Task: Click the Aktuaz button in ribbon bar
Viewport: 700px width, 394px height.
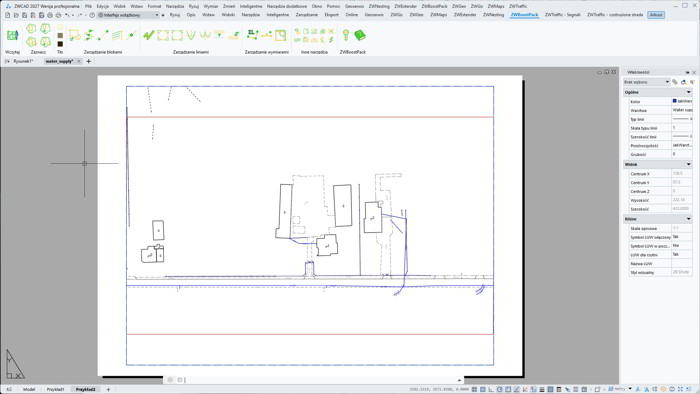Action: (x=656, y=15)
